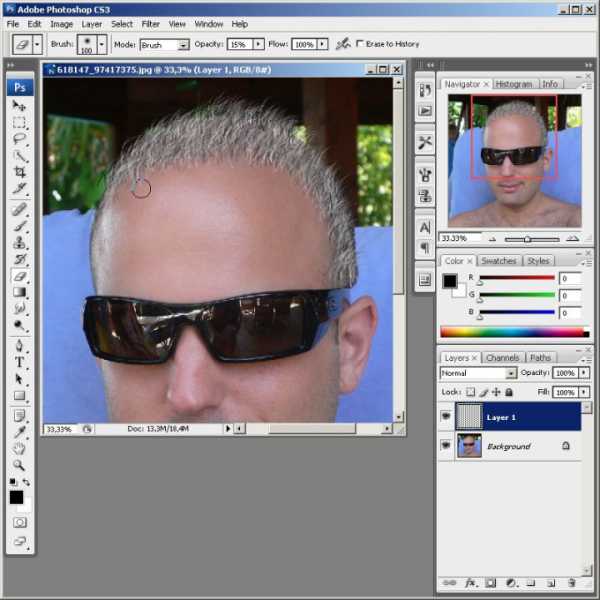Select the Rectangle shape tool
The image size is (600, 600).
[19, 395]
